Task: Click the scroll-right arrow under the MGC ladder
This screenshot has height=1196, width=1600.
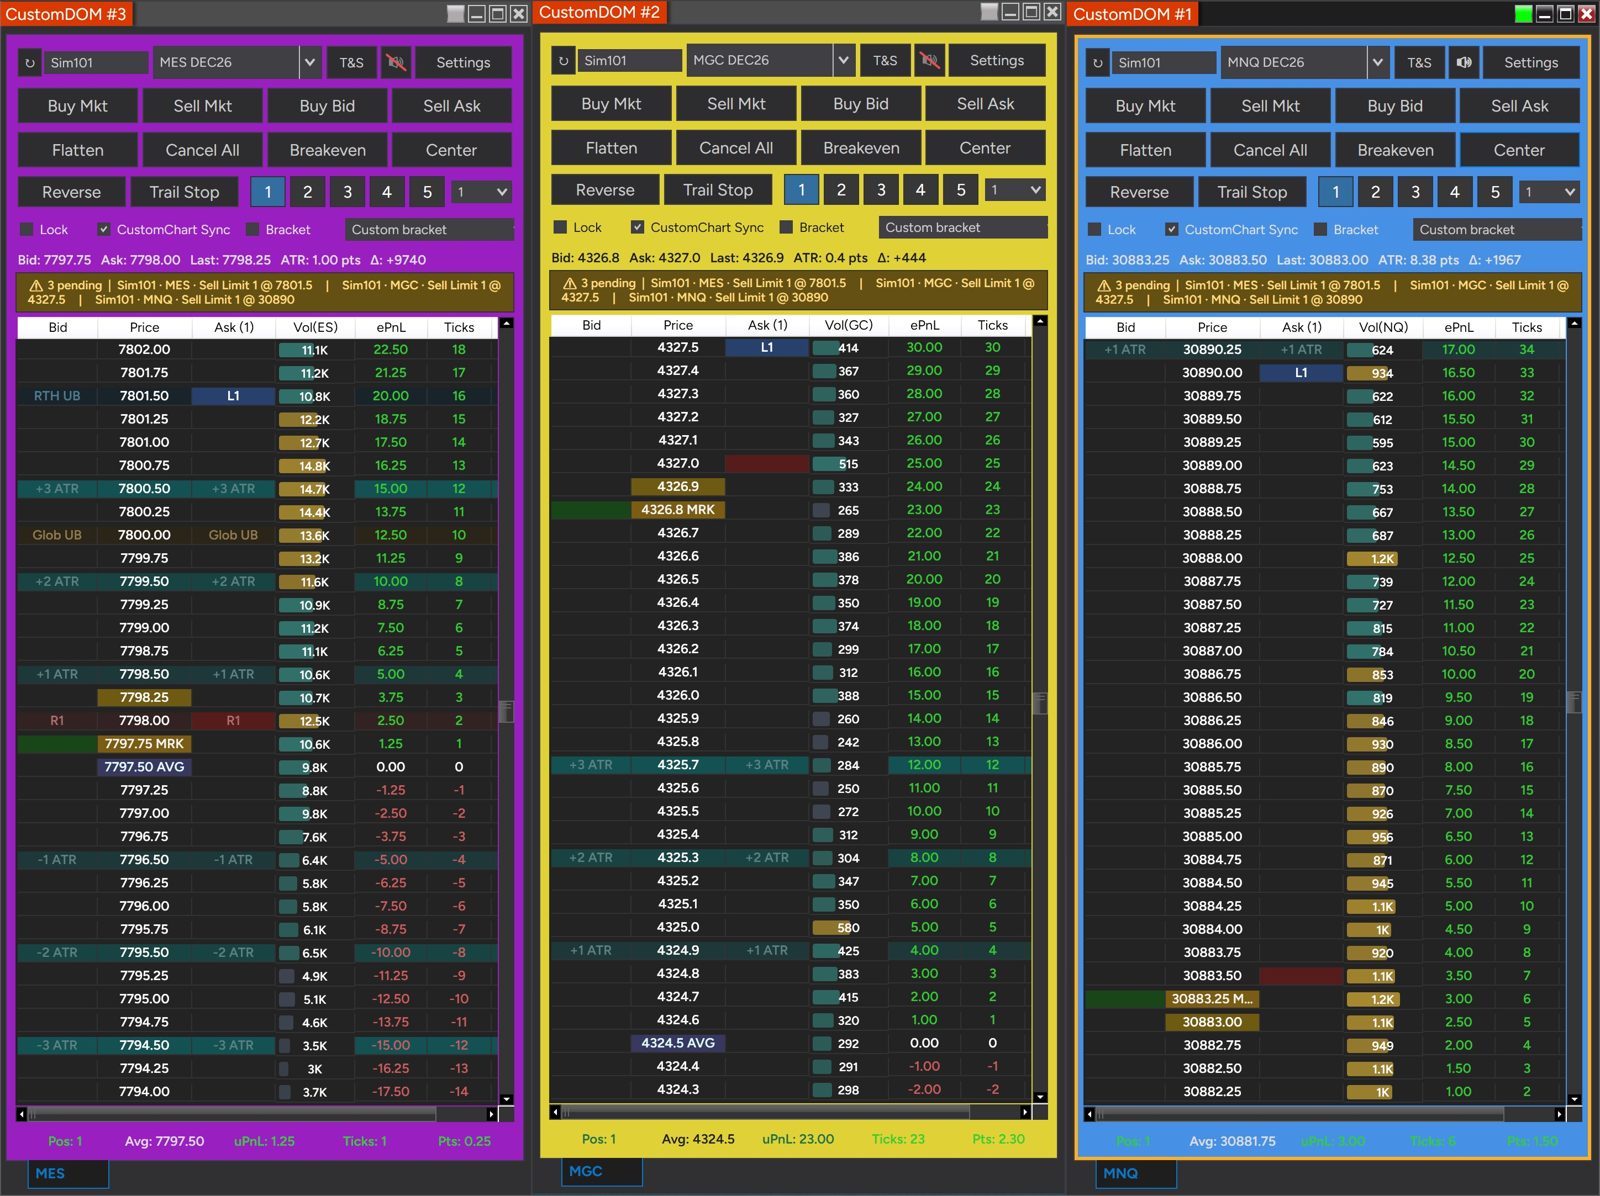Action: point(1025,1112)
